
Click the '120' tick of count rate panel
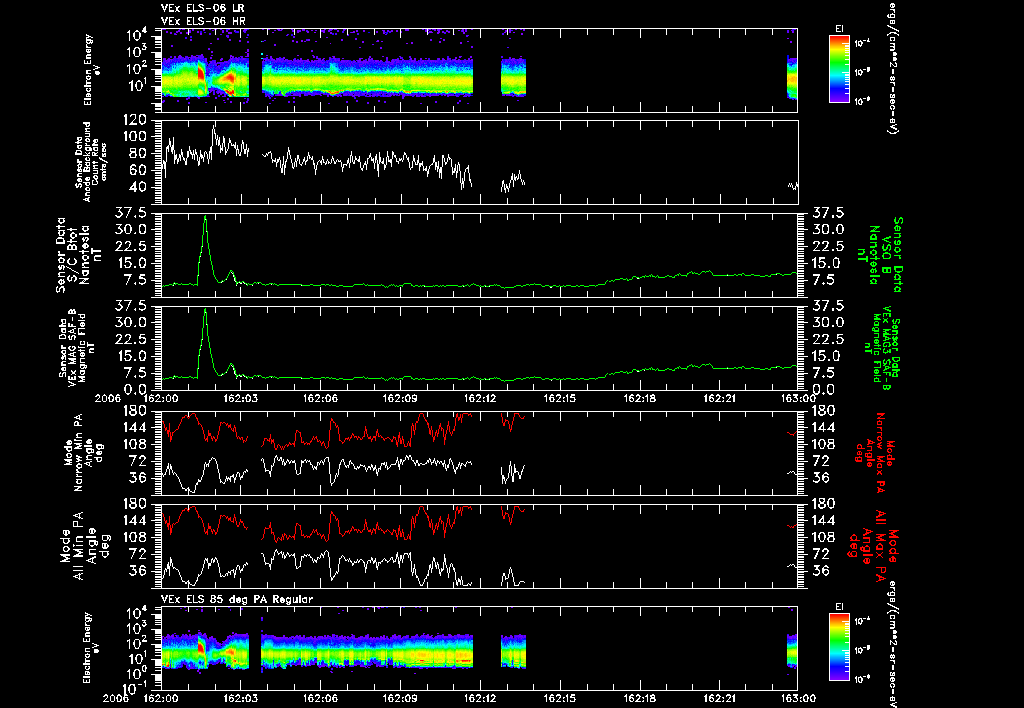point(135,120)
